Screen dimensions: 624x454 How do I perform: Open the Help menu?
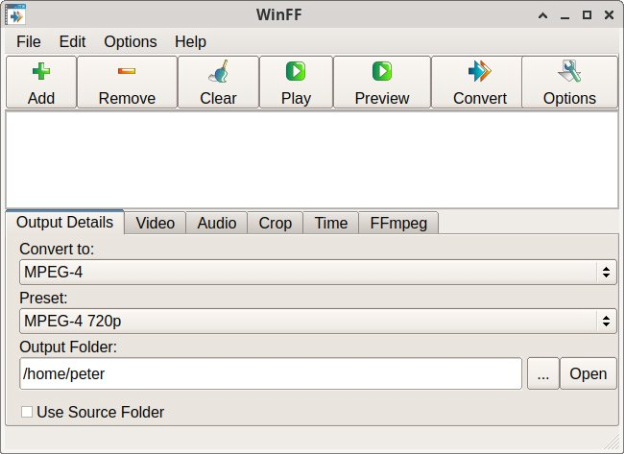tap(190, 42)
